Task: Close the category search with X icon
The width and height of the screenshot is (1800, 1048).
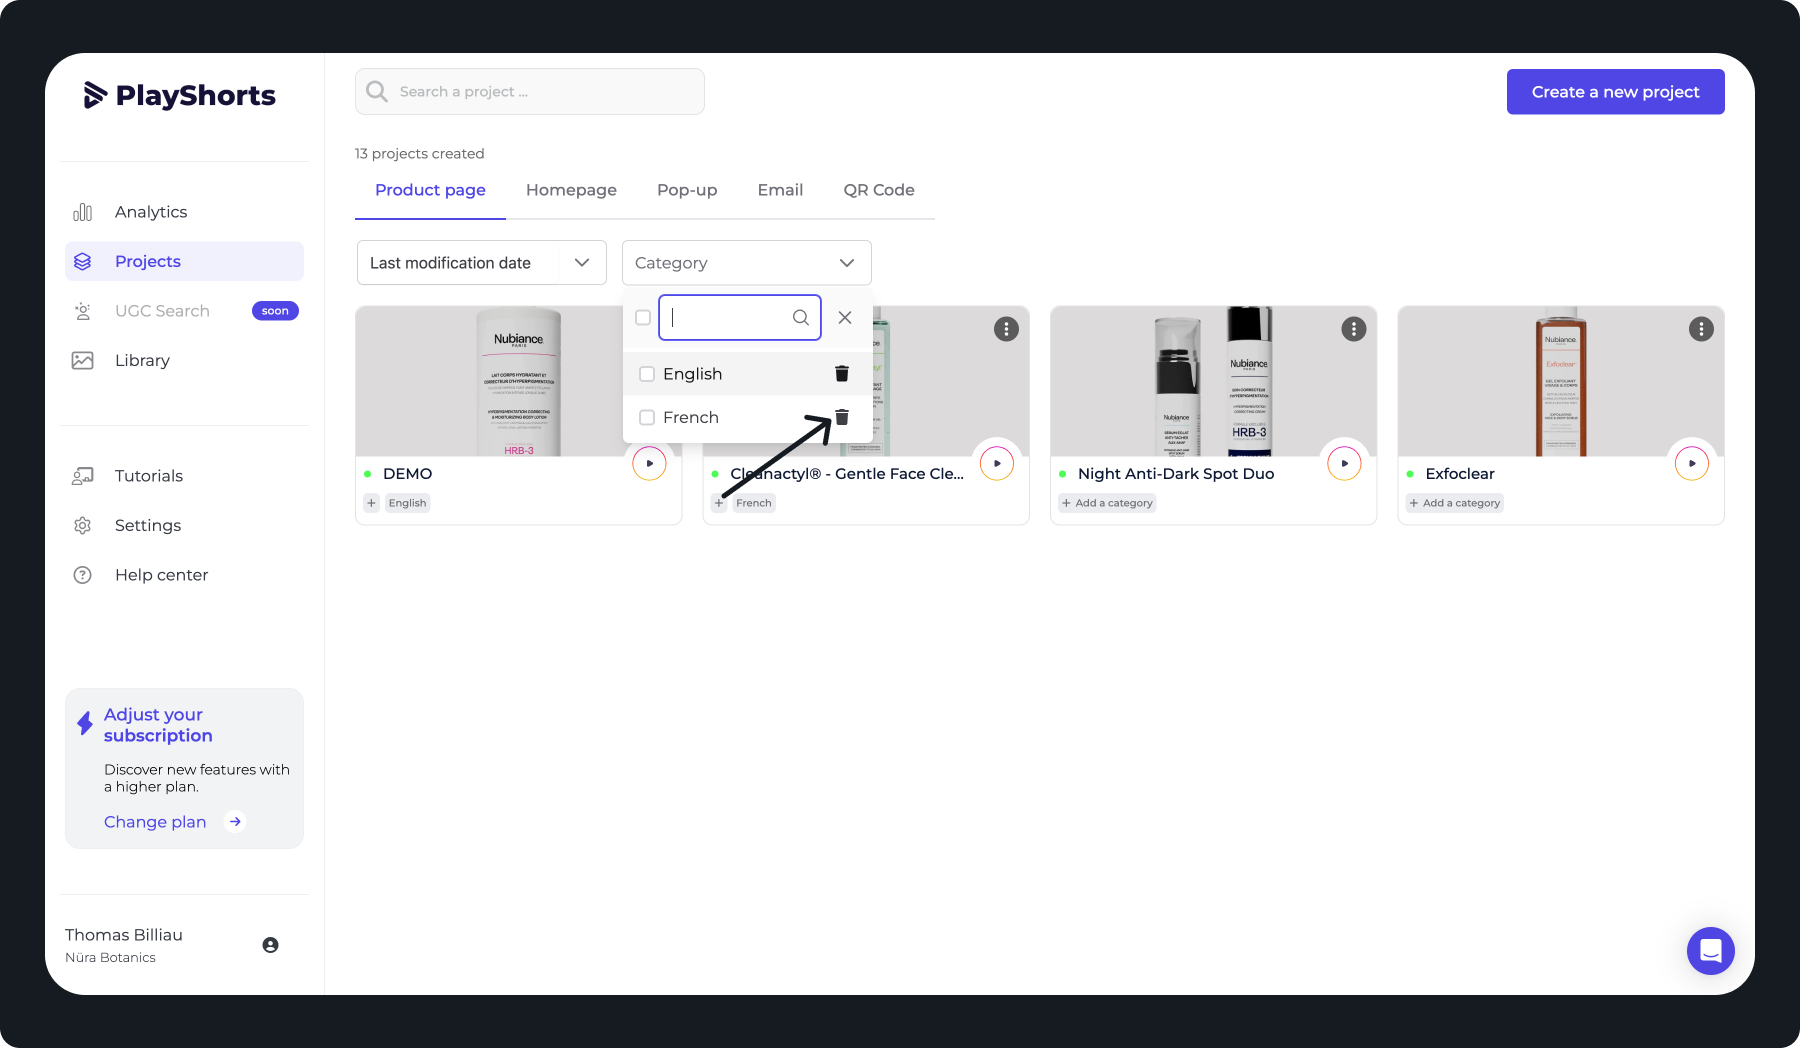Action: tap(845, 317)
